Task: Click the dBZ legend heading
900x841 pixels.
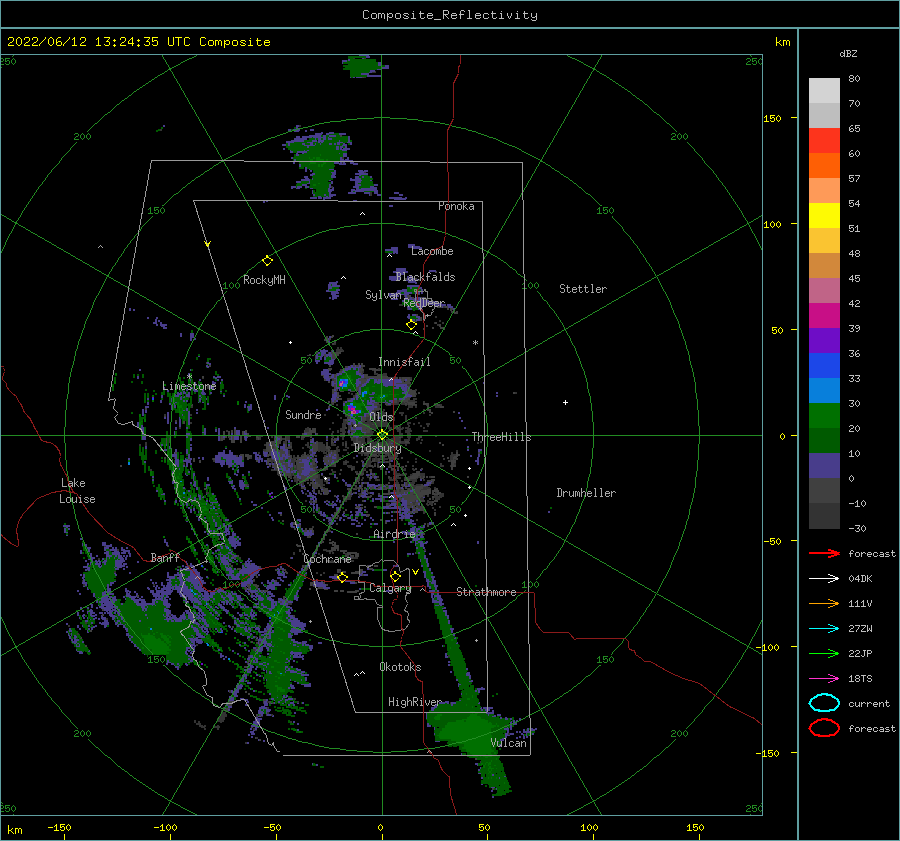Action: pos(848,53)
